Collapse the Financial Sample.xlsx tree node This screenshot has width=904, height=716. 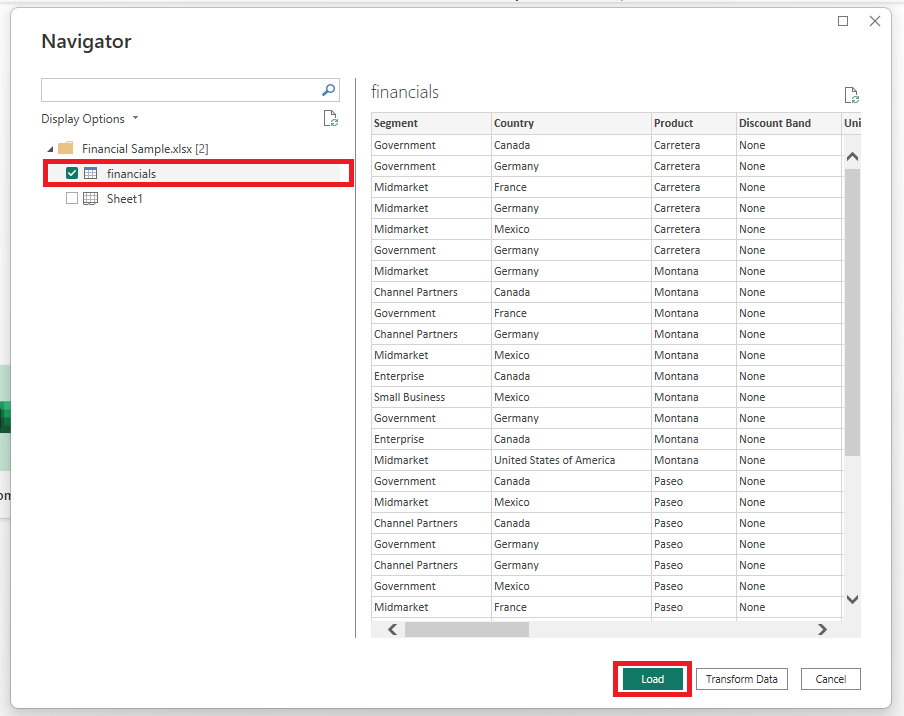click(x=50, y=149)
